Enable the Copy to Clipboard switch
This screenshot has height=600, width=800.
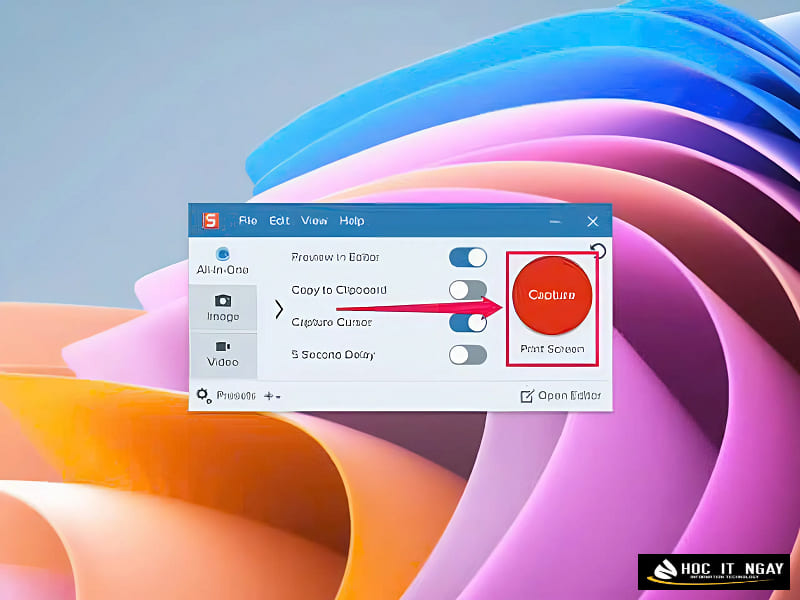point(468,290)
